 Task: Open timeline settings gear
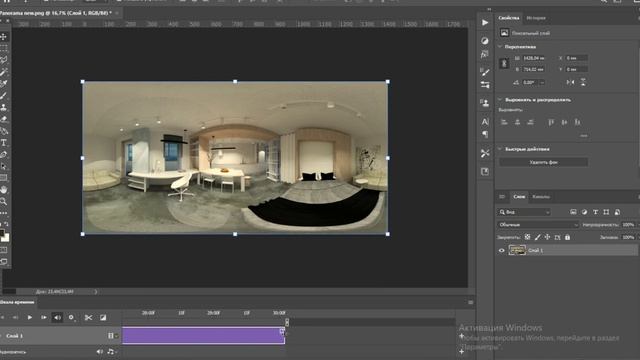point(71,317)
